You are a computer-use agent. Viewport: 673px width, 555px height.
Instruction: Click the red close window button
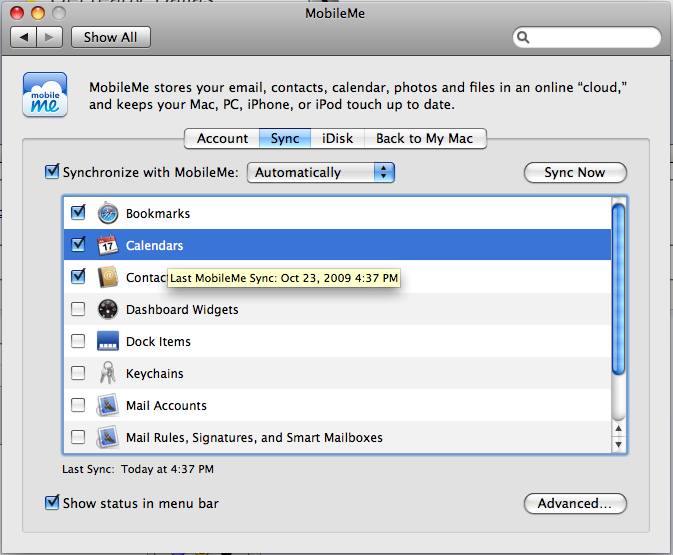pos(17,13)
